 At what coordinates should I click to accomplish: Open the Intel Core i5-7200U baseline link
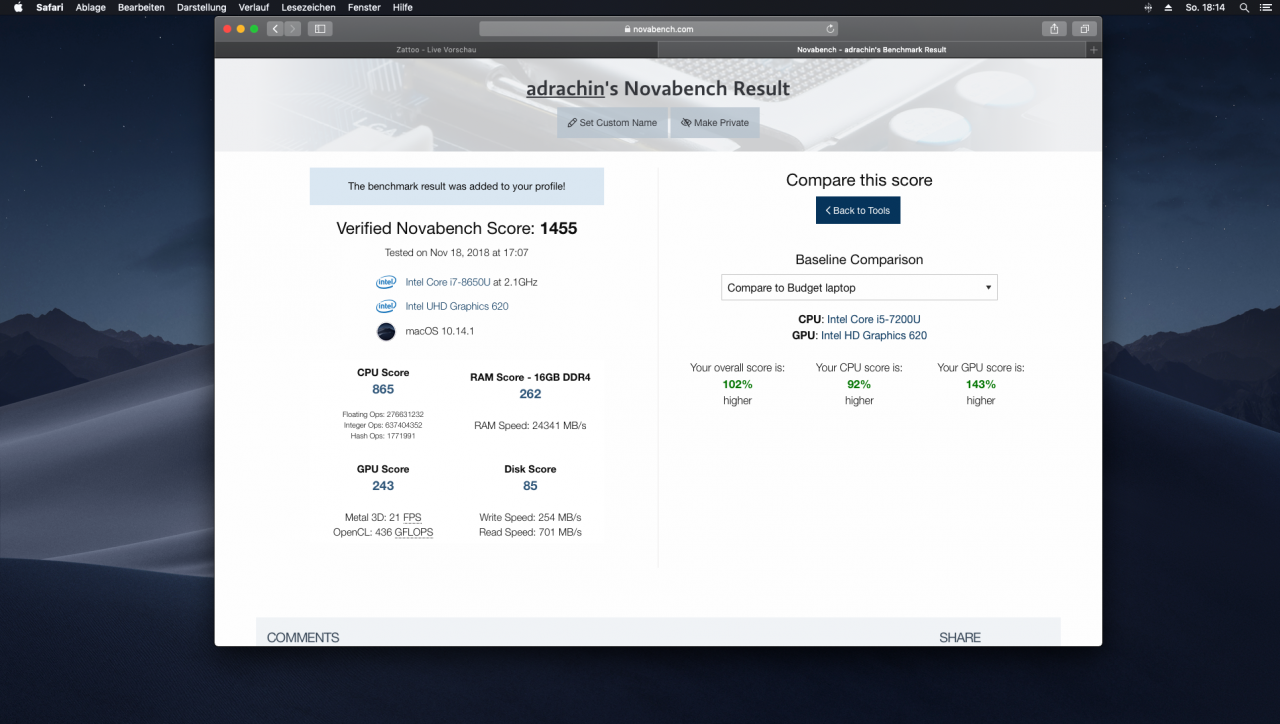coord(874,319)
